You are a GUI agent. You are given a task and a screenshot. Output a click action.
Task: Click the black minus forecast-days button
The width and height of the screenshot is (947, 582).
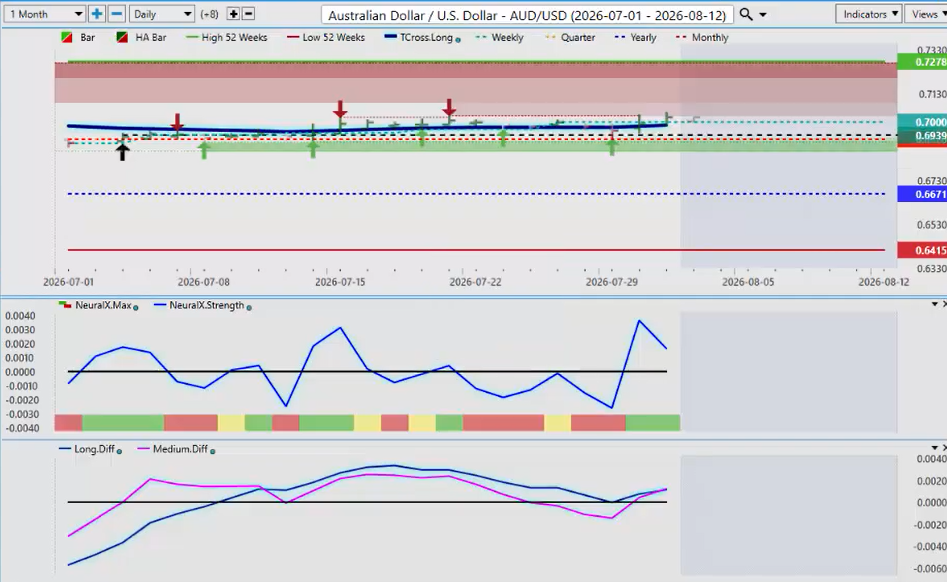click(x=248, y=14)
